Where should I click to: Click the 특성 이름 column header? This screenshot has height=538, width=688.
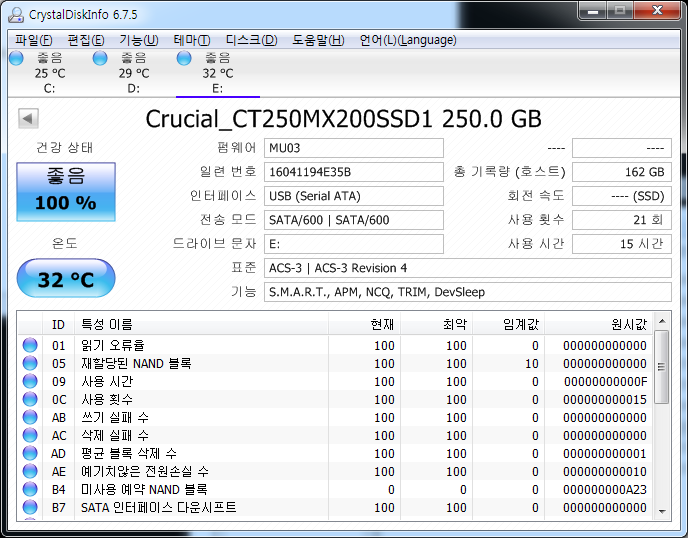point(201,324)
